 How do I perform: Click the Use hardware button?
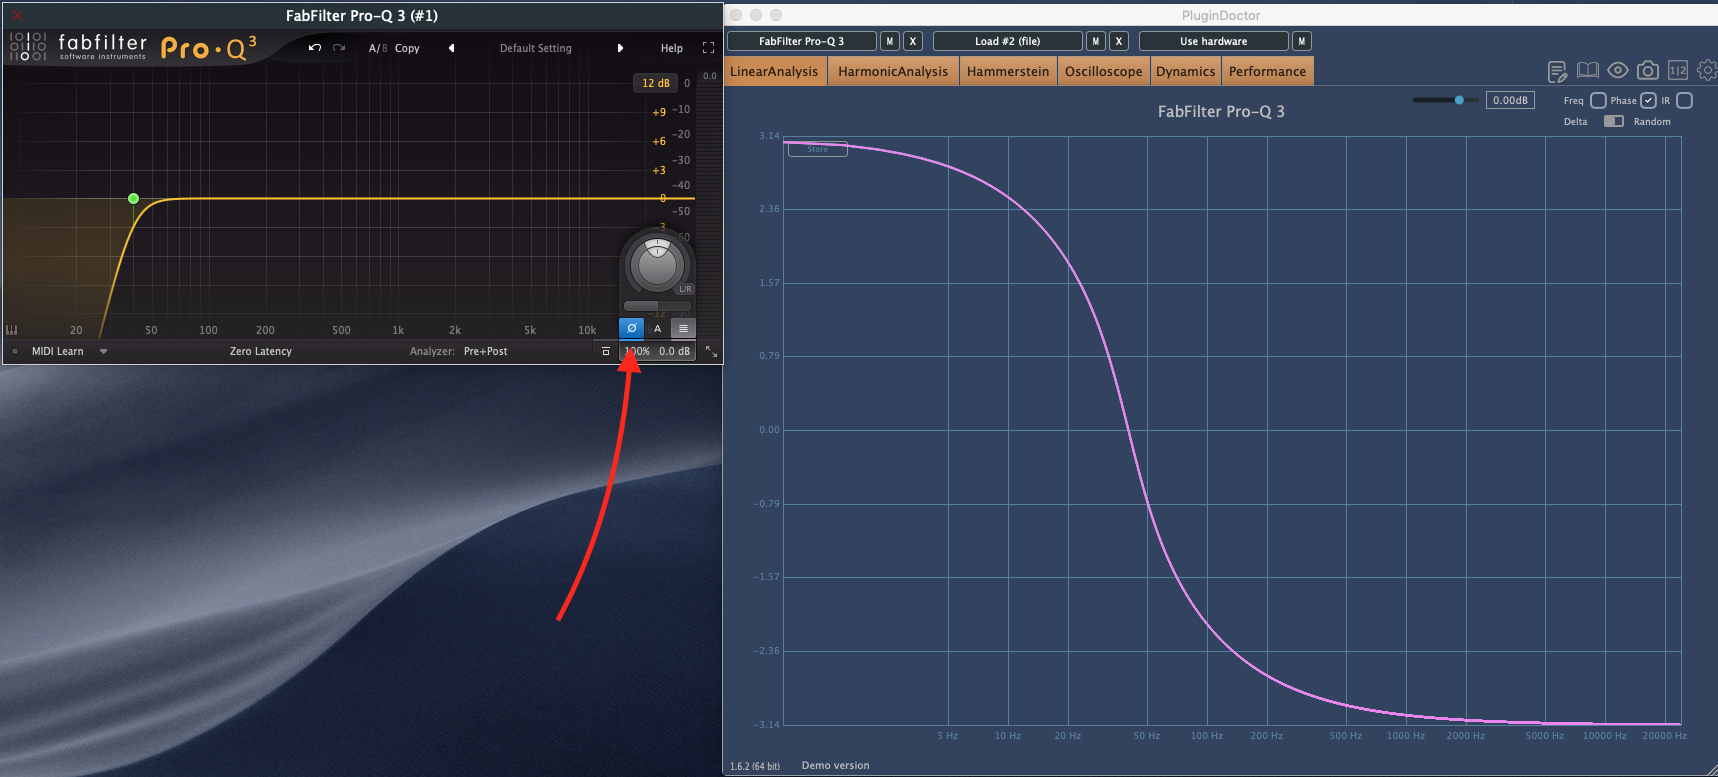(x=1213, y=41)
